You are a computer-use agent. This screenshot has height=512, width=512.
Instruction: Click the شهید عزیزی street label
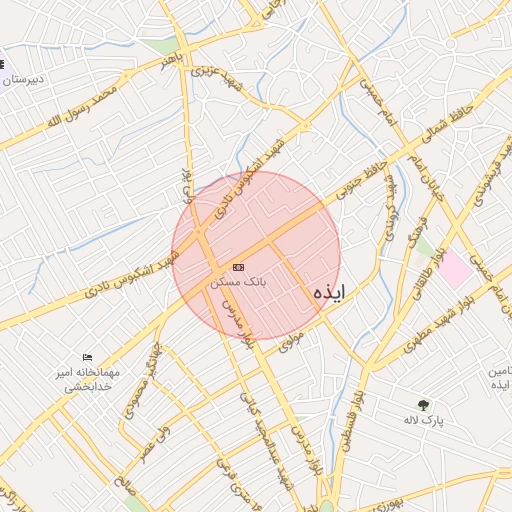[217, 79]
